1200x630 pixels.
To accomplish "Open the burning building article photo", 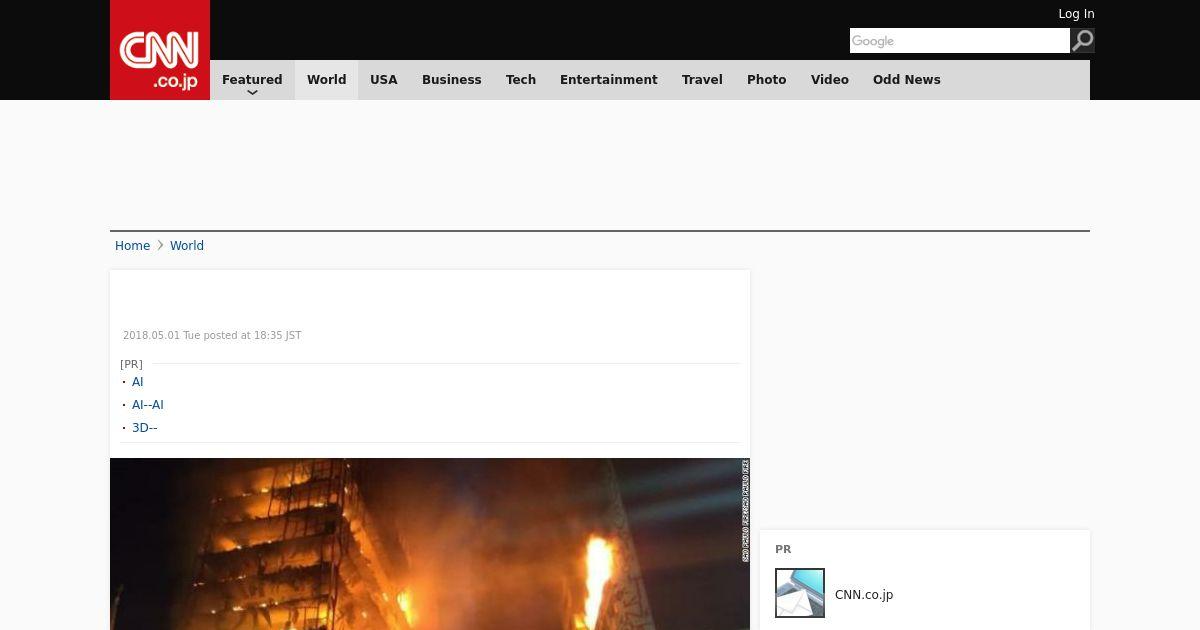I will tap(430, 544).
